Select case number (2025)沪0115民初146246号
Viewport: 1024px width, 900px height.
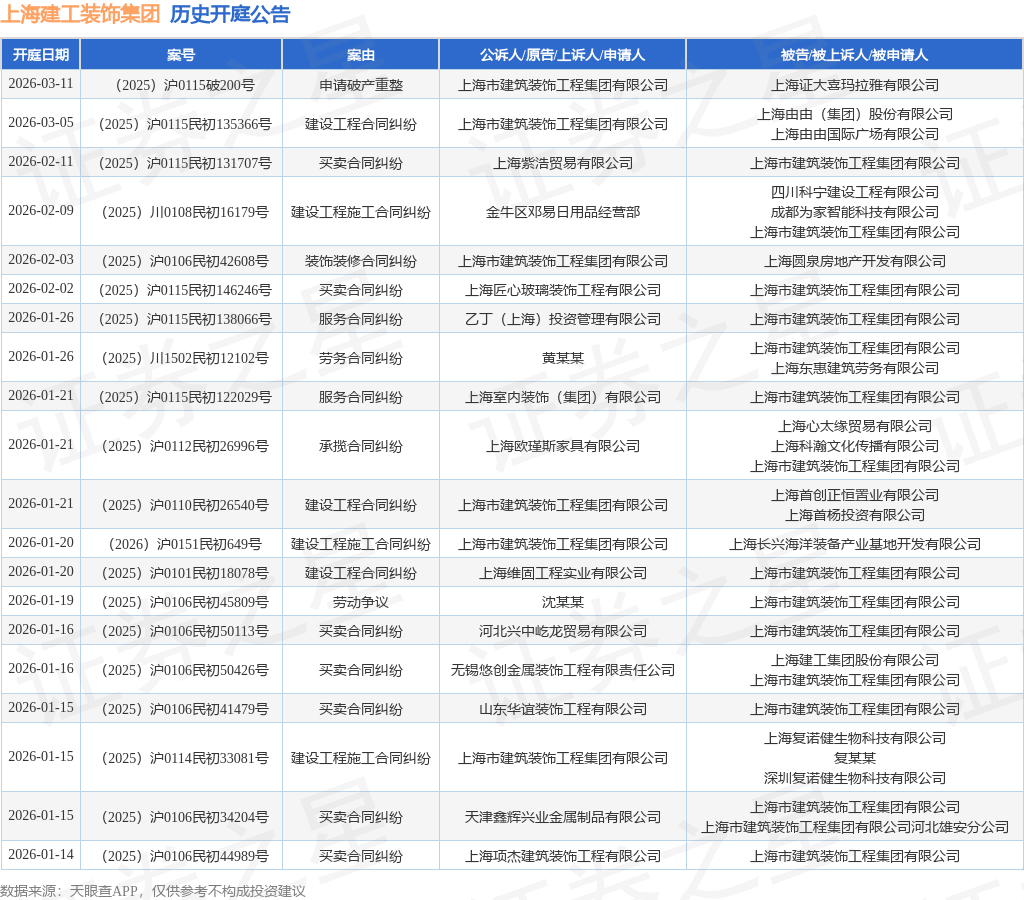pyautogui.click(x=185, y=290)
